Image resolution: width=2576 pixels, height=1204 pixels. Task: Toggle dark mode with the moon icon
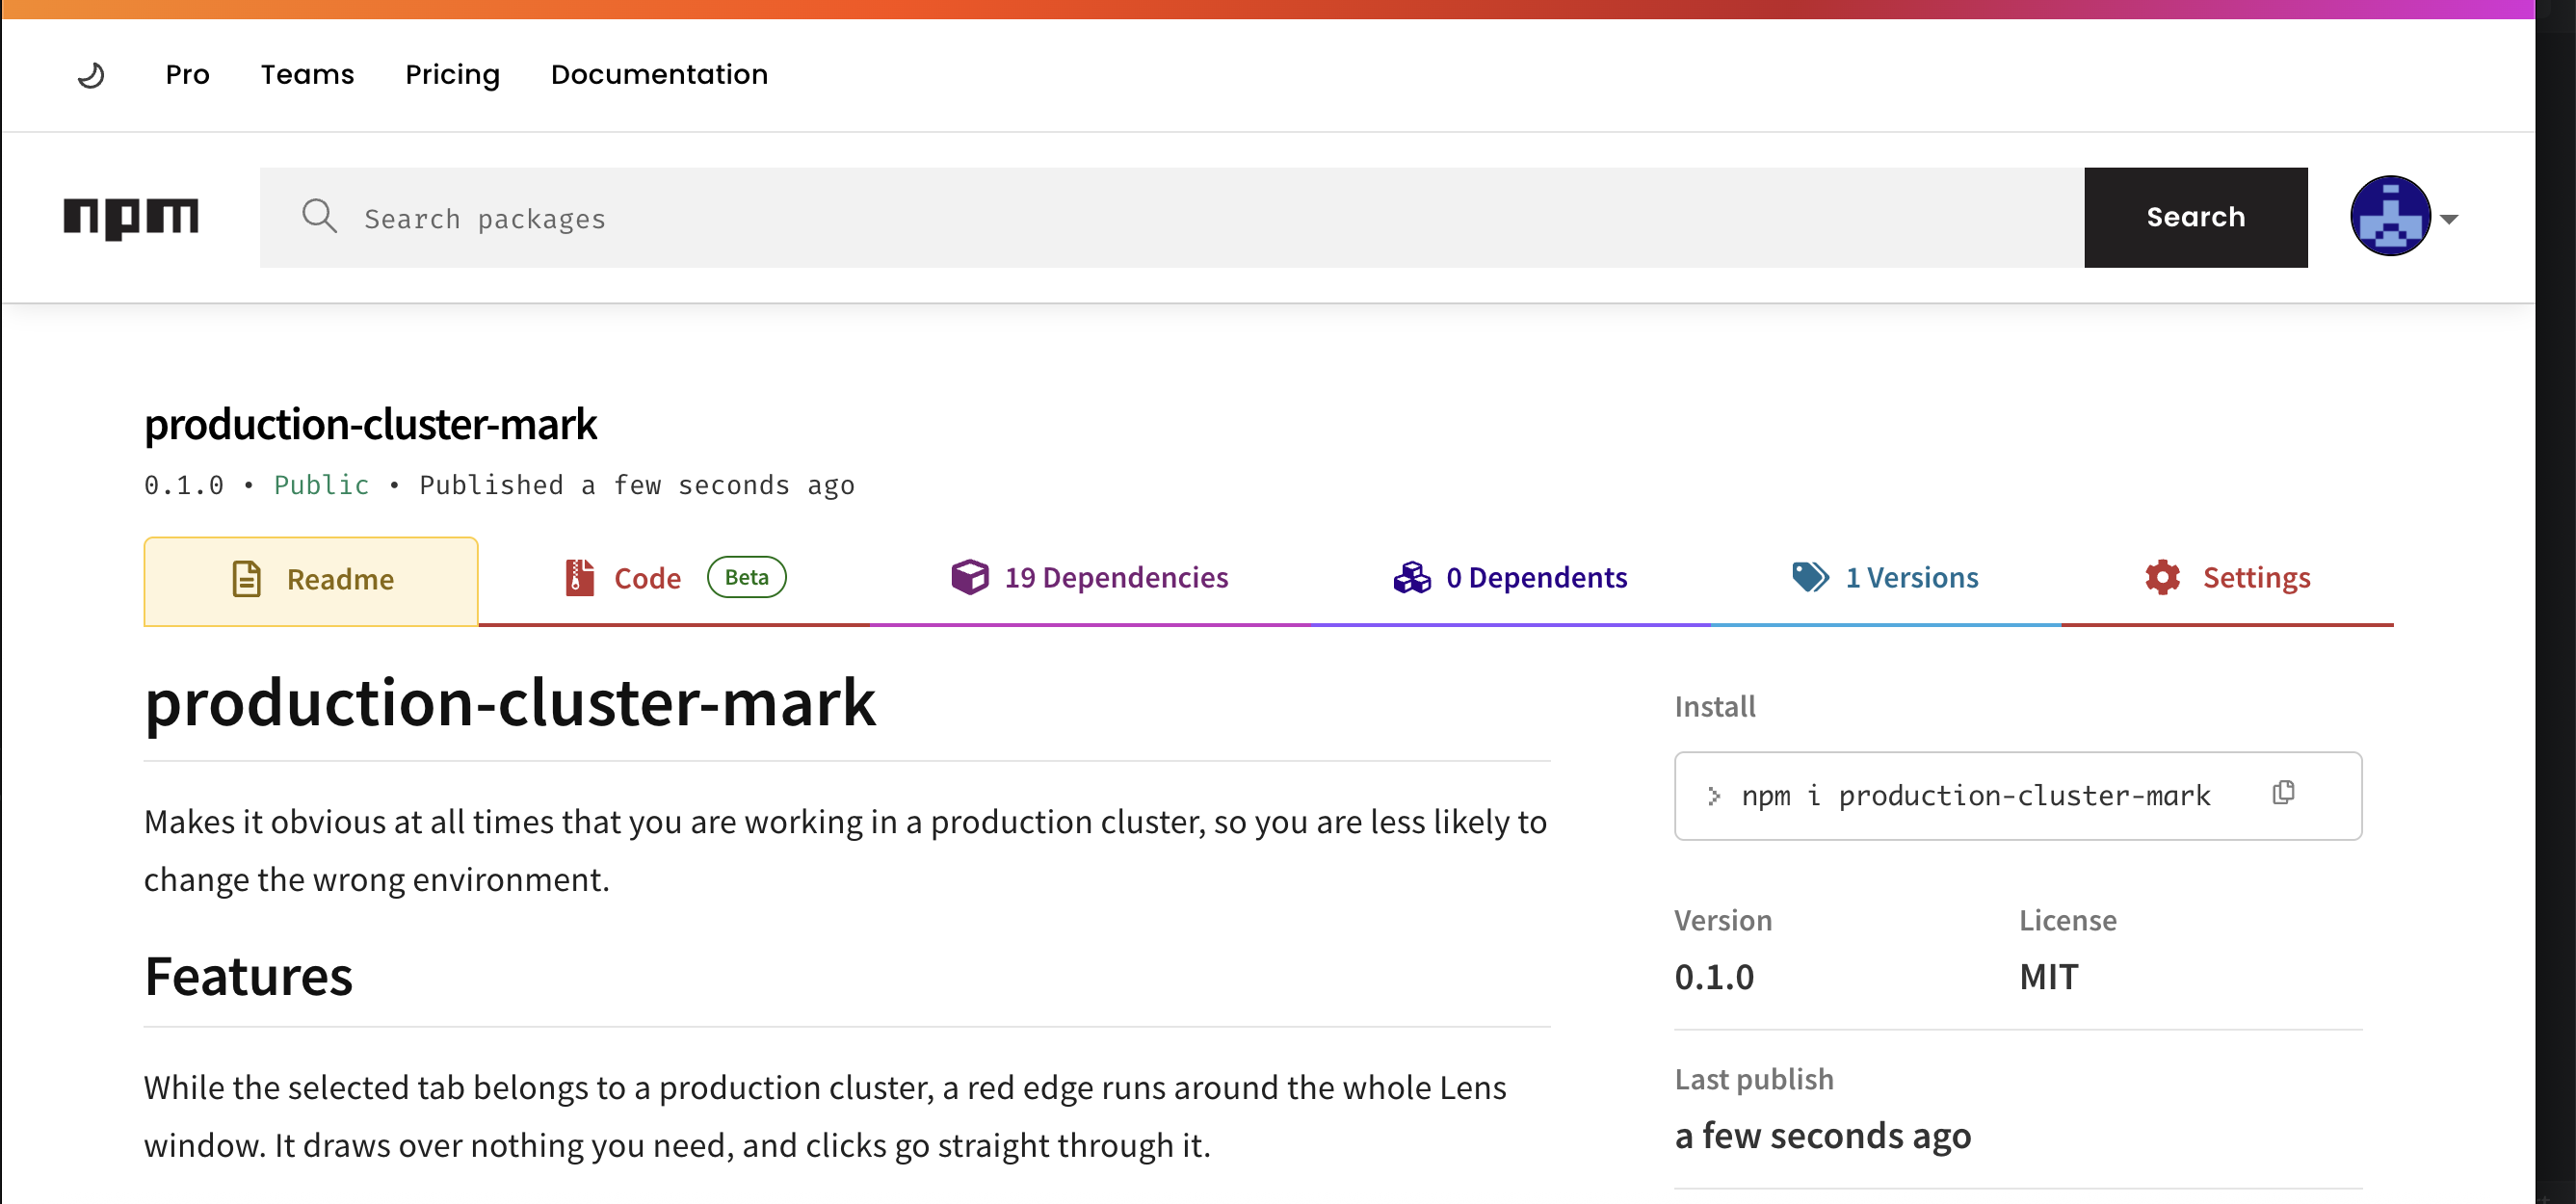click(91, 75)
